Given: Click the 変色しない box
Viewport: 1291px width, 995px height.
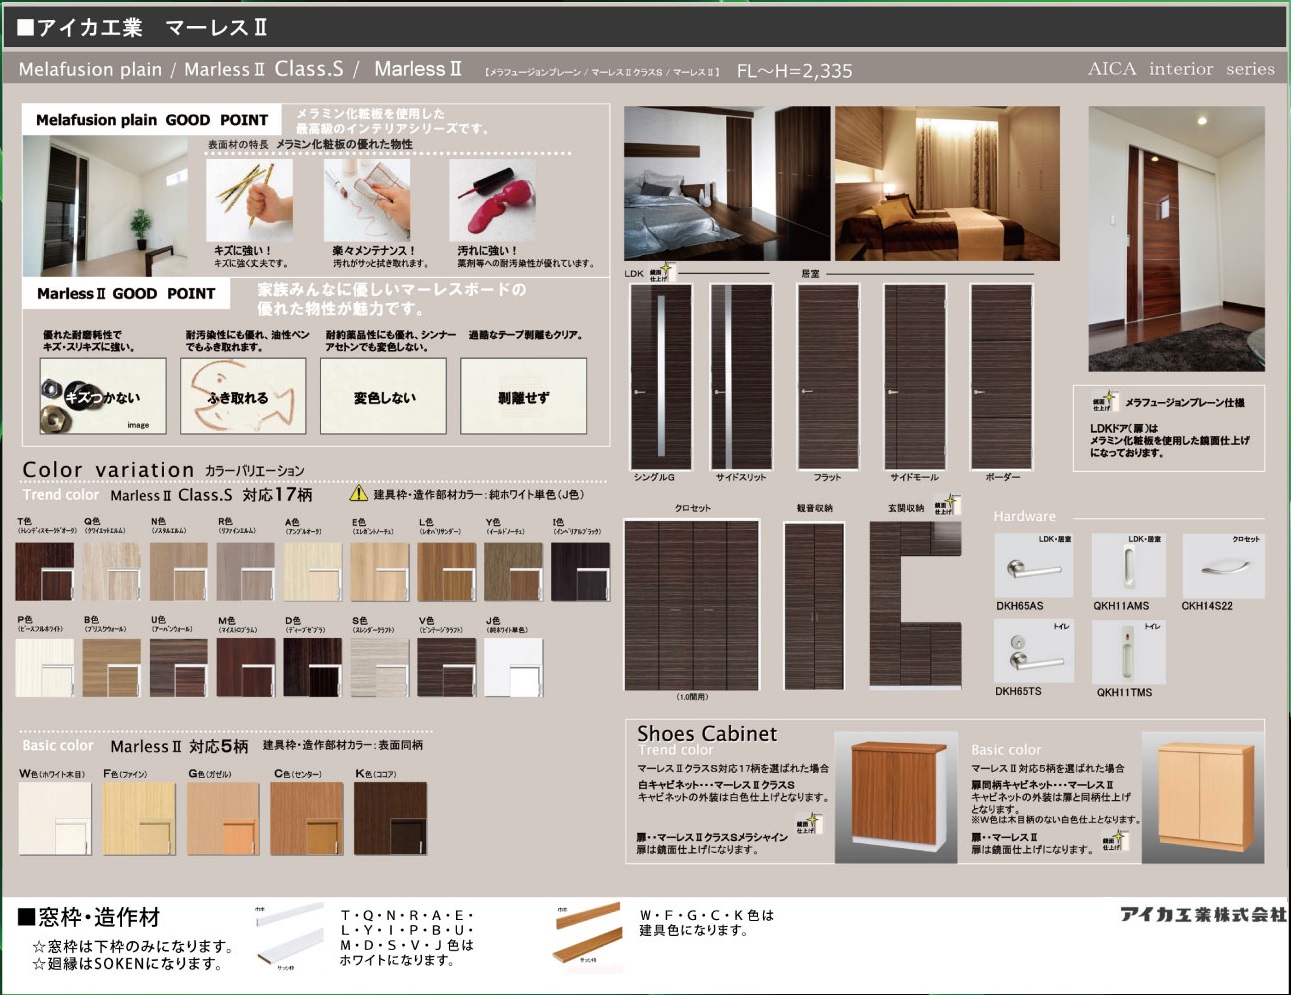Looking at the screenshot, I should (x=383, y=396).
